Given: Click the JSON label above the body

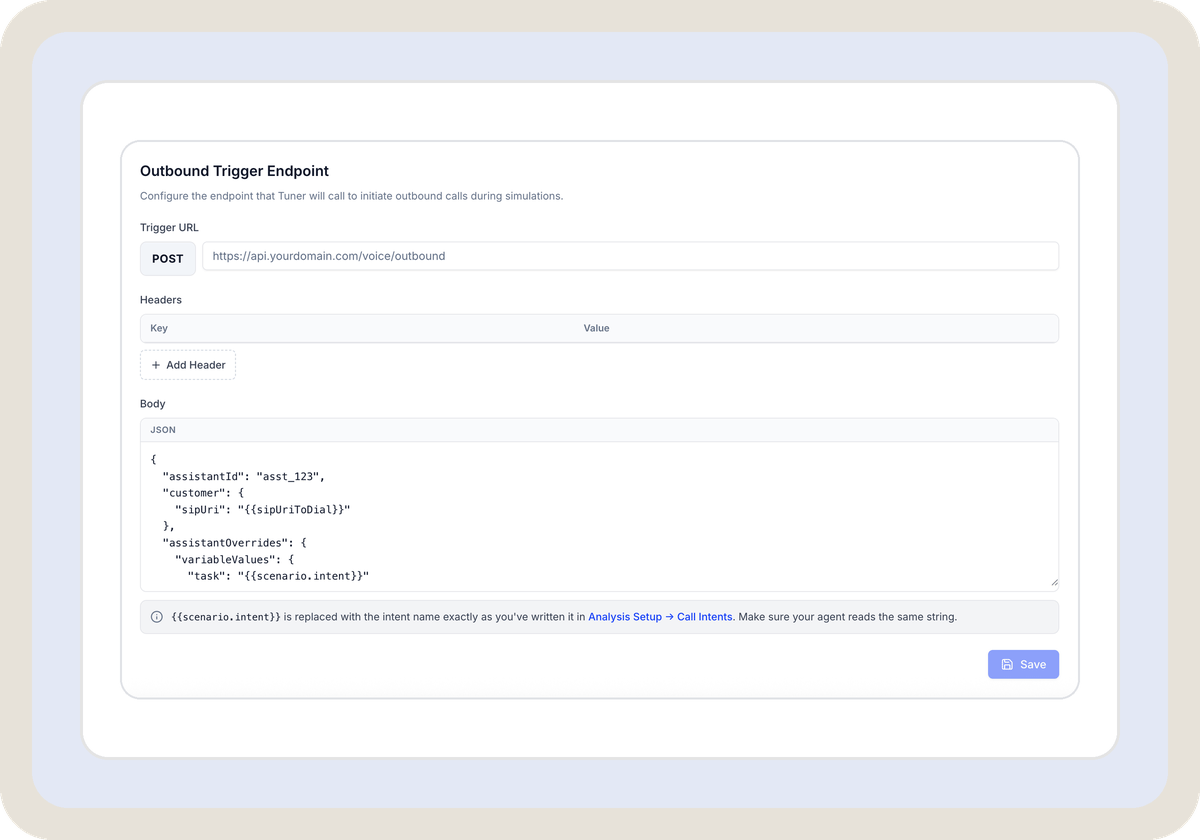Looking at the screenshot, I should click(163, 430).
